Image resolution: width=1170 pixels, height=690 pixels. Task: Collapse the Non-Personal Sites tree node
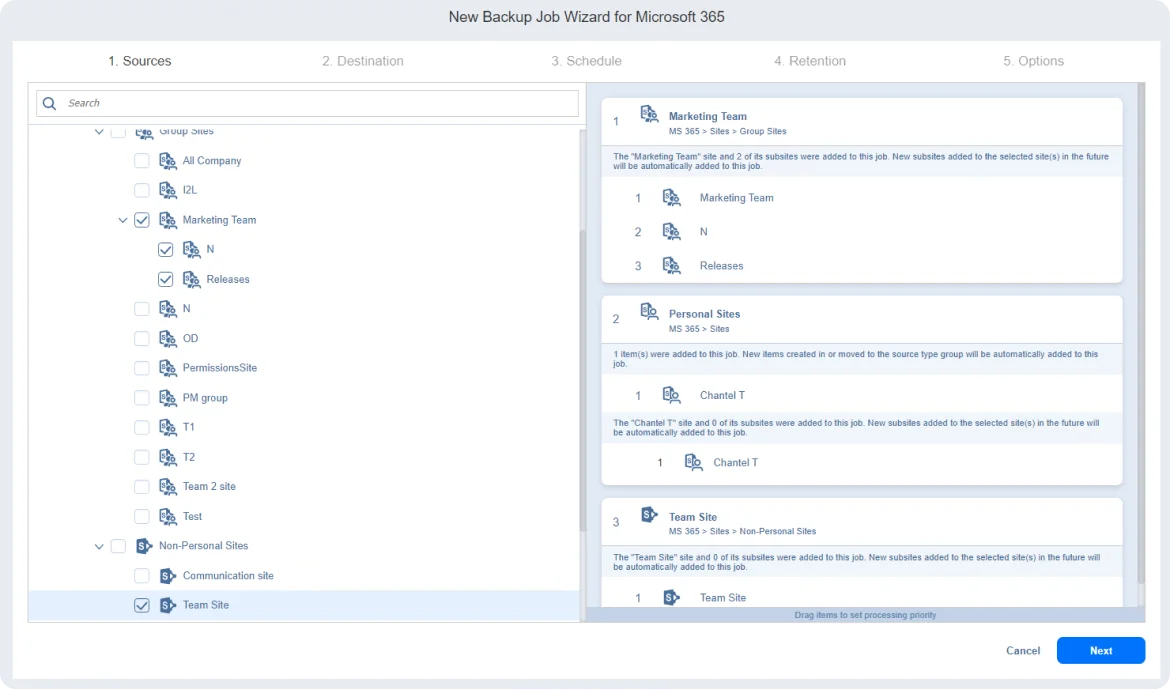pyautogui.click(x=99, y=546)
